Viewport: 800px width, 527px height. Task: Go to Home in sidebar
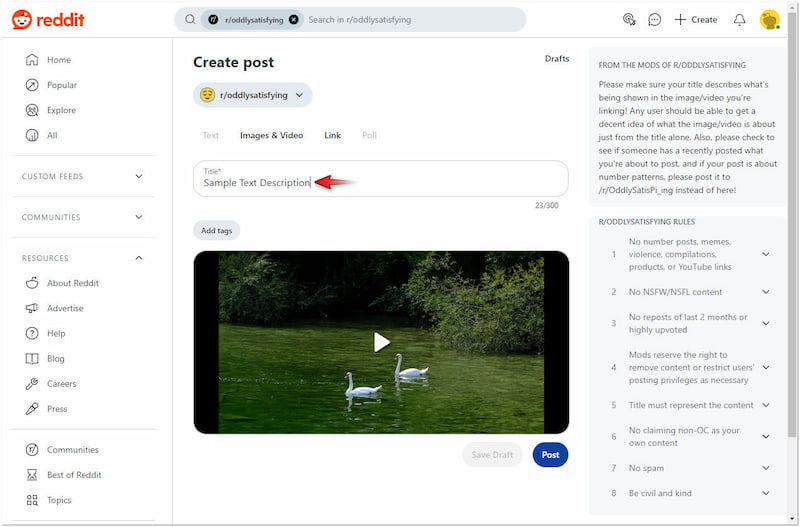tap(58, 60)
